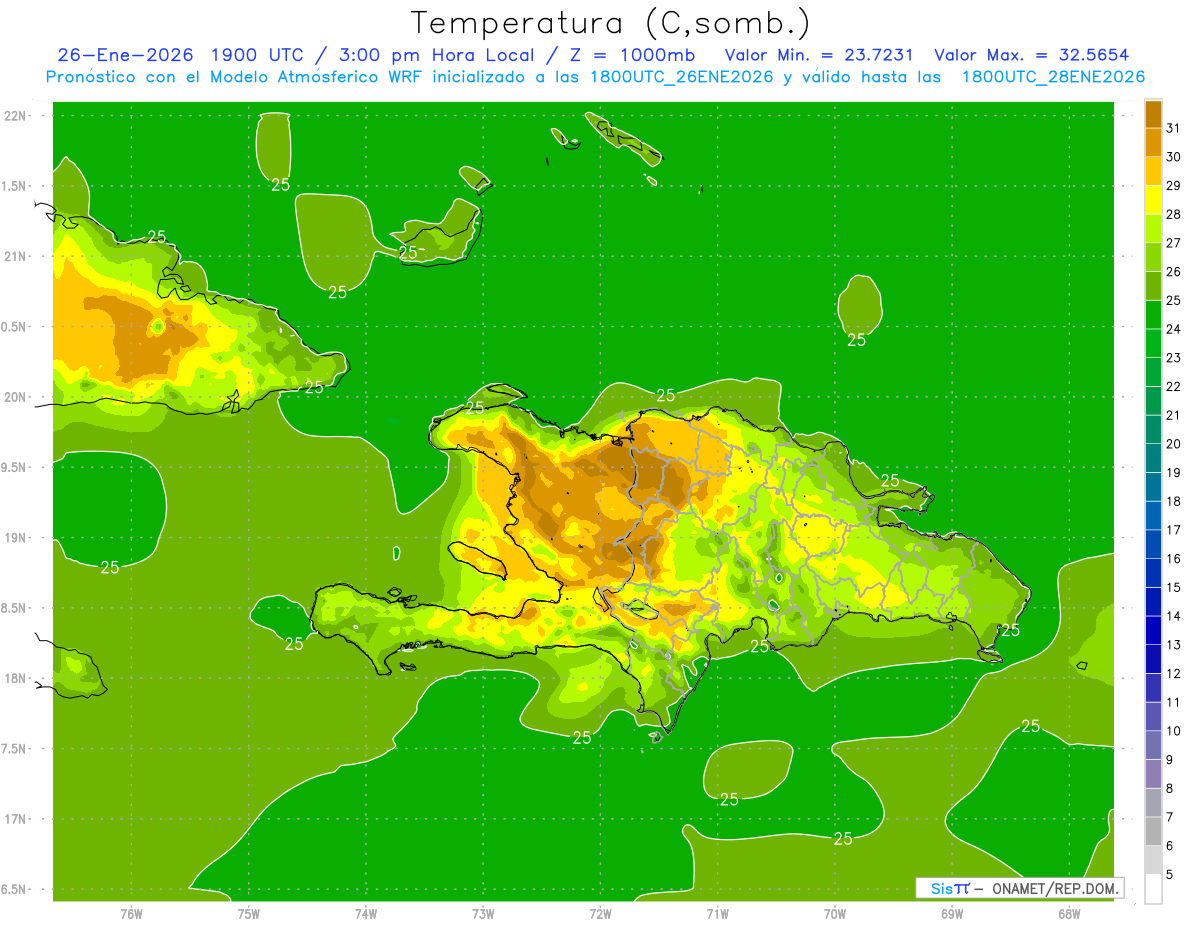Click the '19N' latitude label

pyautogui.click(x=16, y=538)
